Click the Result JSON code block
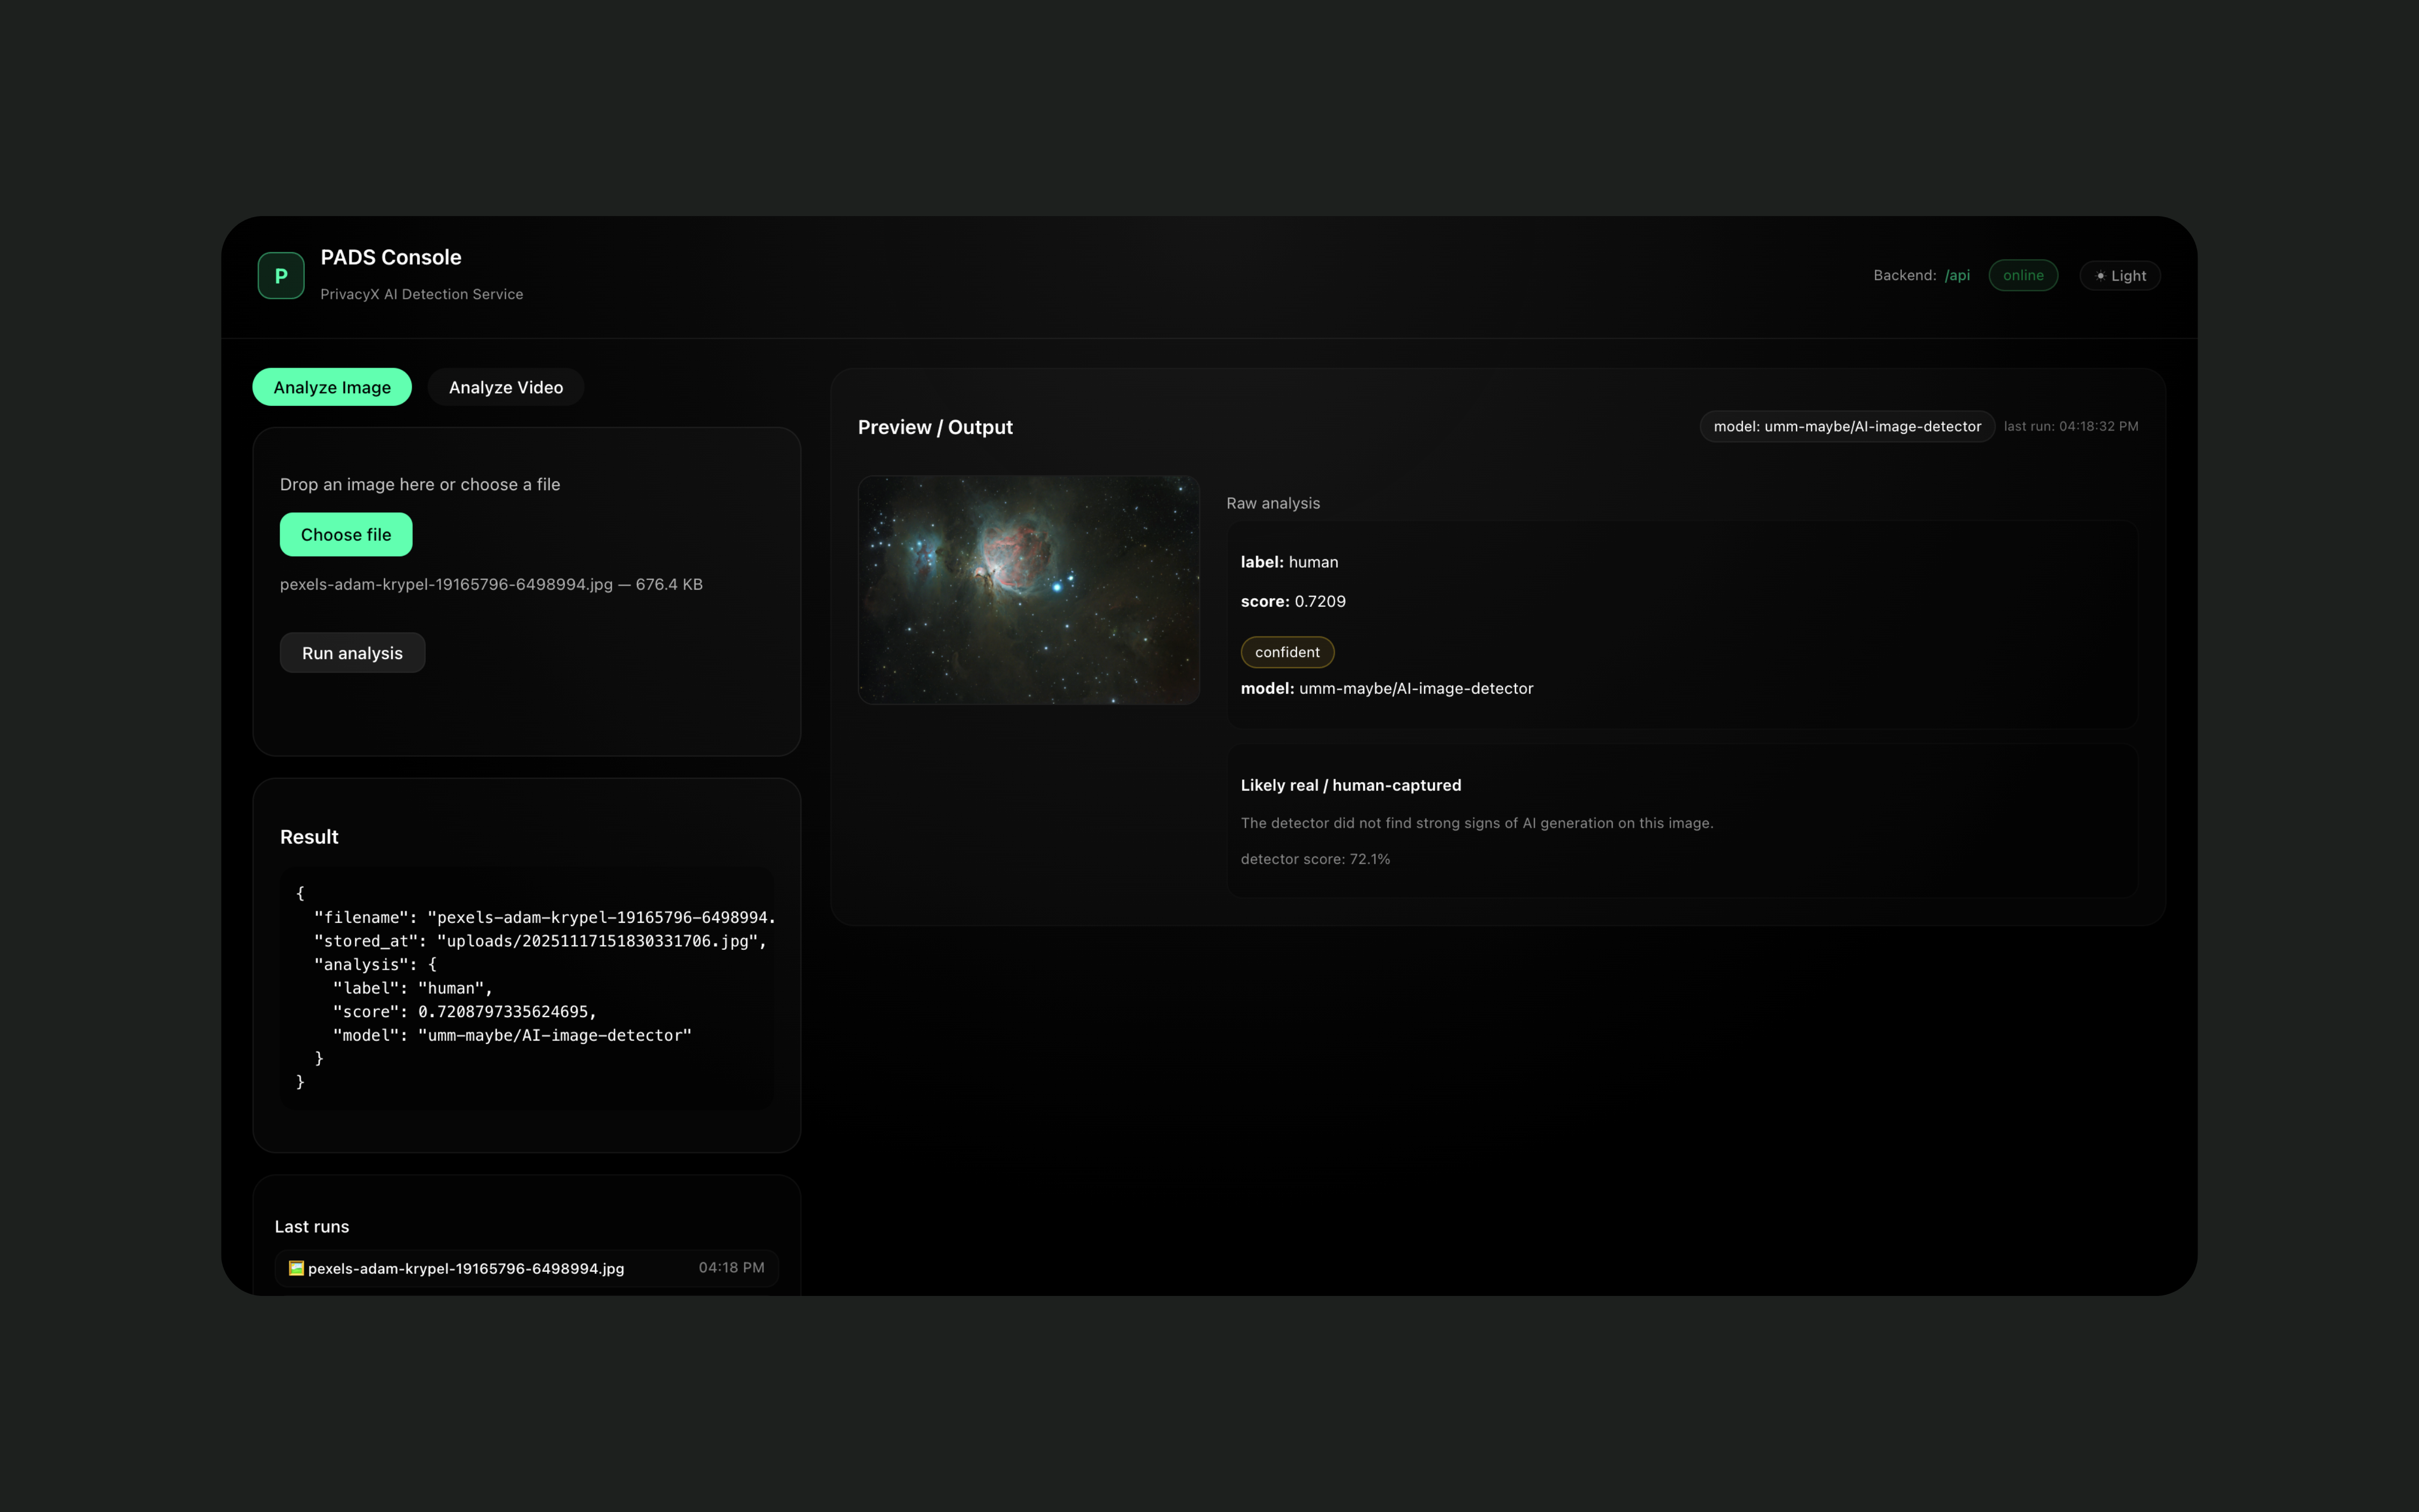The image size is (2419, 1512). [x=527, y=987]
